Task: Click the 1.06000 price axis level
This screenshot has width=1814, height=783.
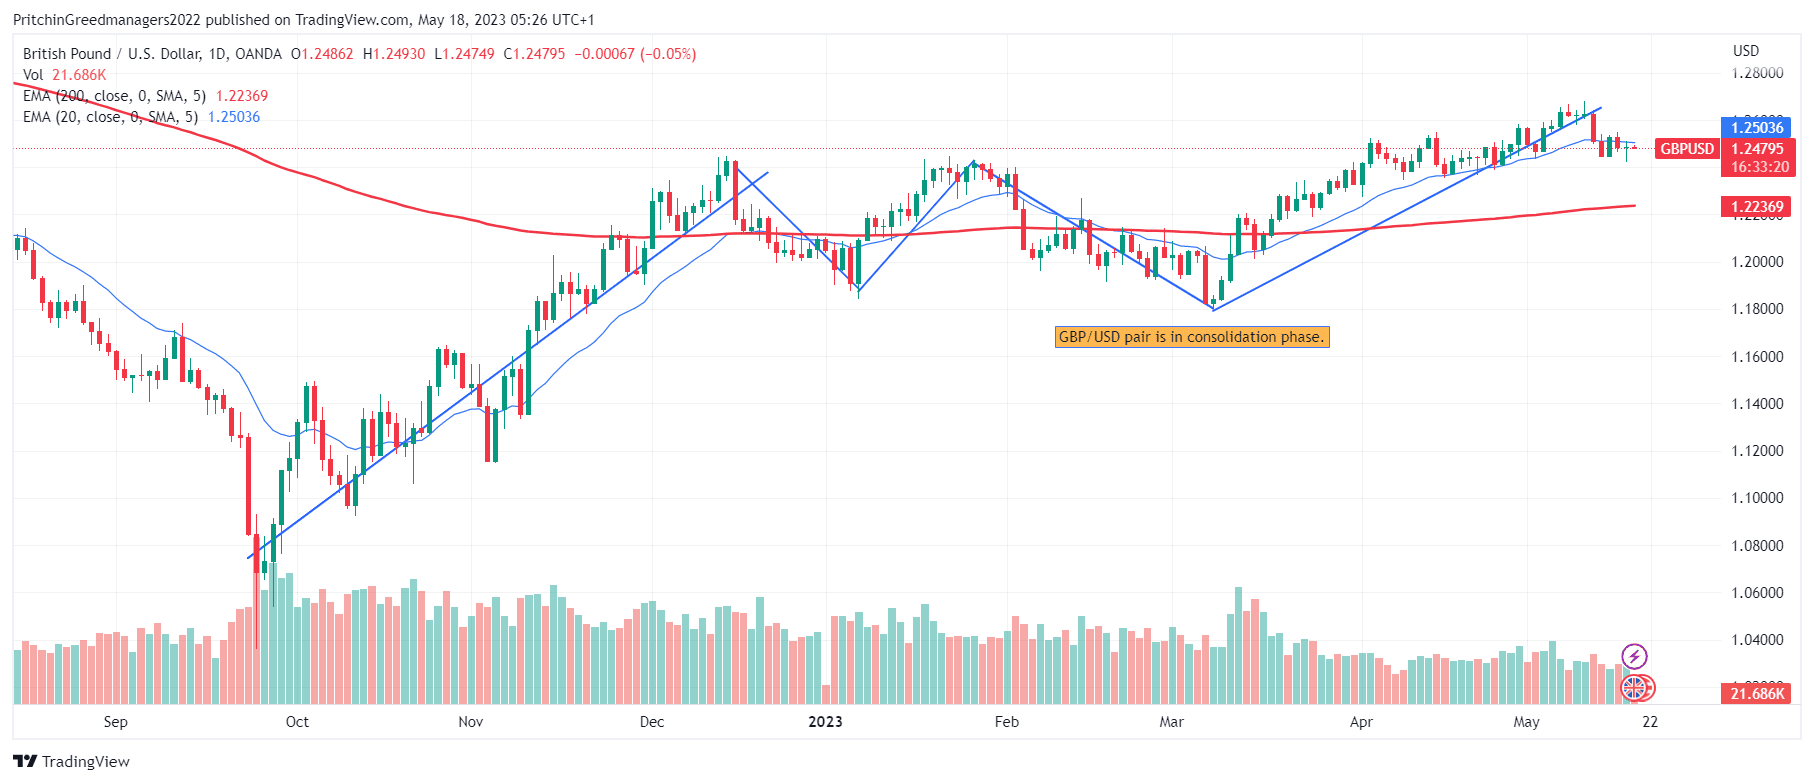Action: pyautogui.click(x=1757, y=593)
